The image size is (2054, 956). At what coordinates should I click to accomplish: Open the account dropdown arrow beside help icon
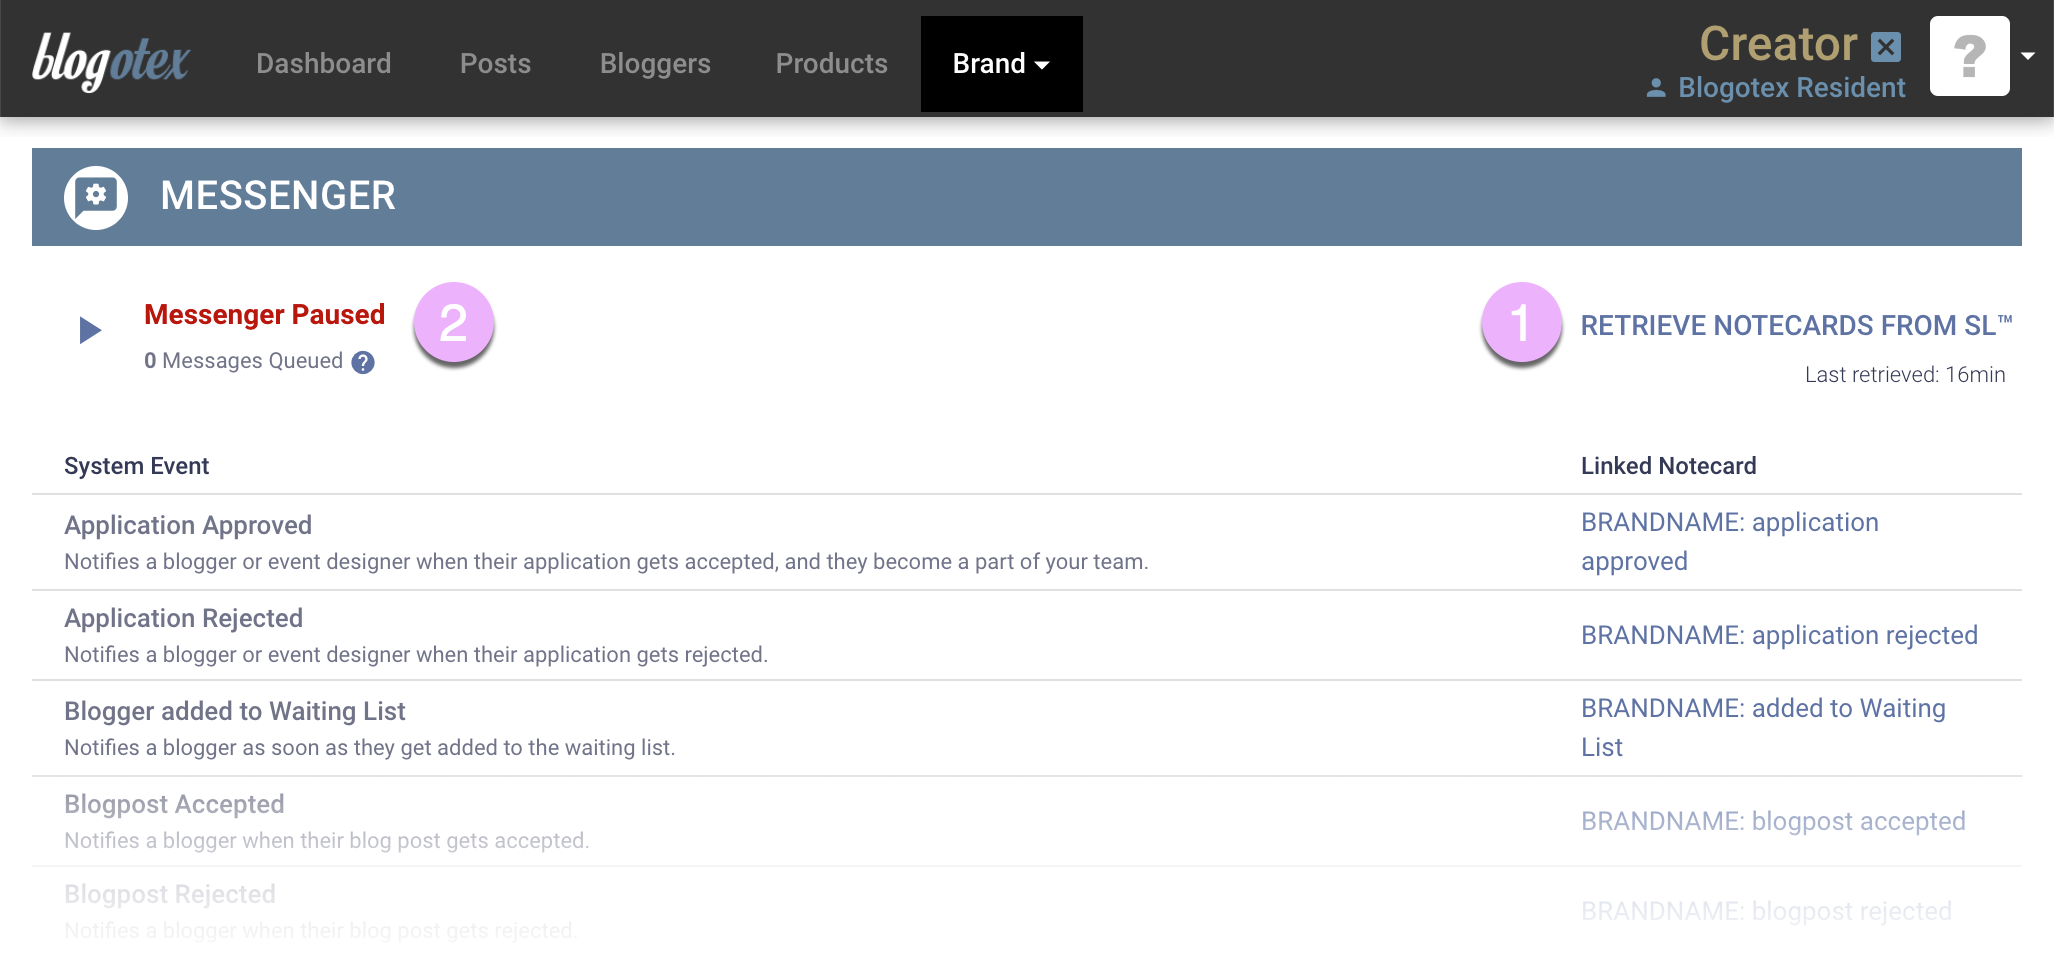pos(2030,56)
